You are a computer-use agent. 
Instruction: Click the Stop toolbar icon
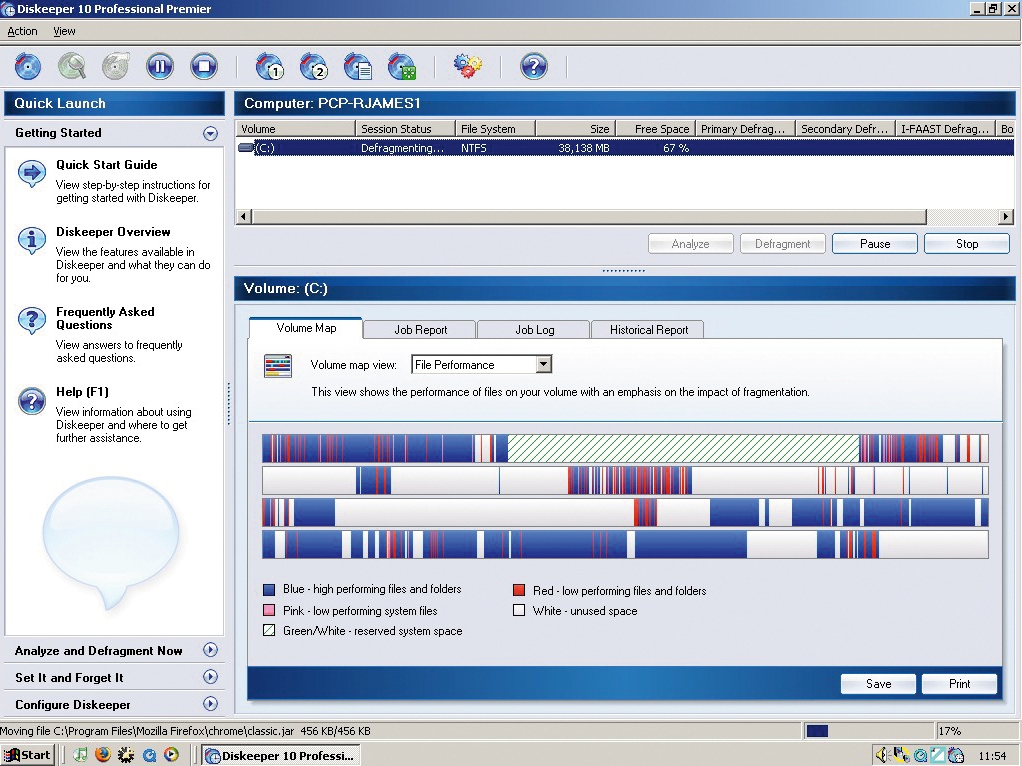click(x=204, y=66)
